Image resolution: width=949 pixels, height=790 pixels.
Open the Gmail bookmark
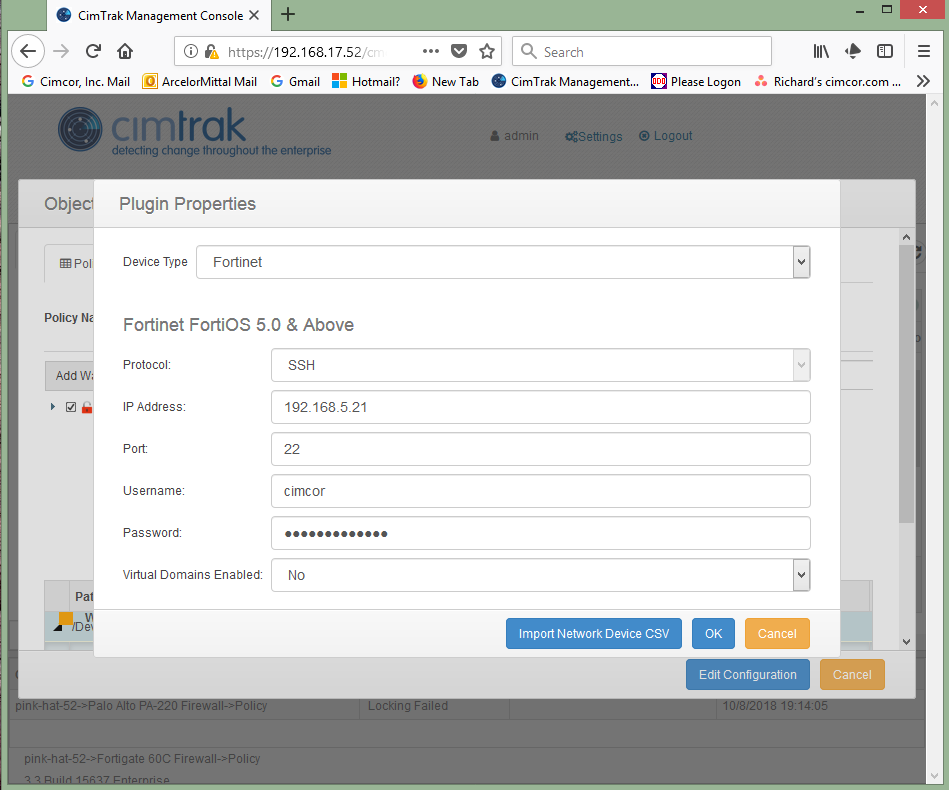pos(295,81)
